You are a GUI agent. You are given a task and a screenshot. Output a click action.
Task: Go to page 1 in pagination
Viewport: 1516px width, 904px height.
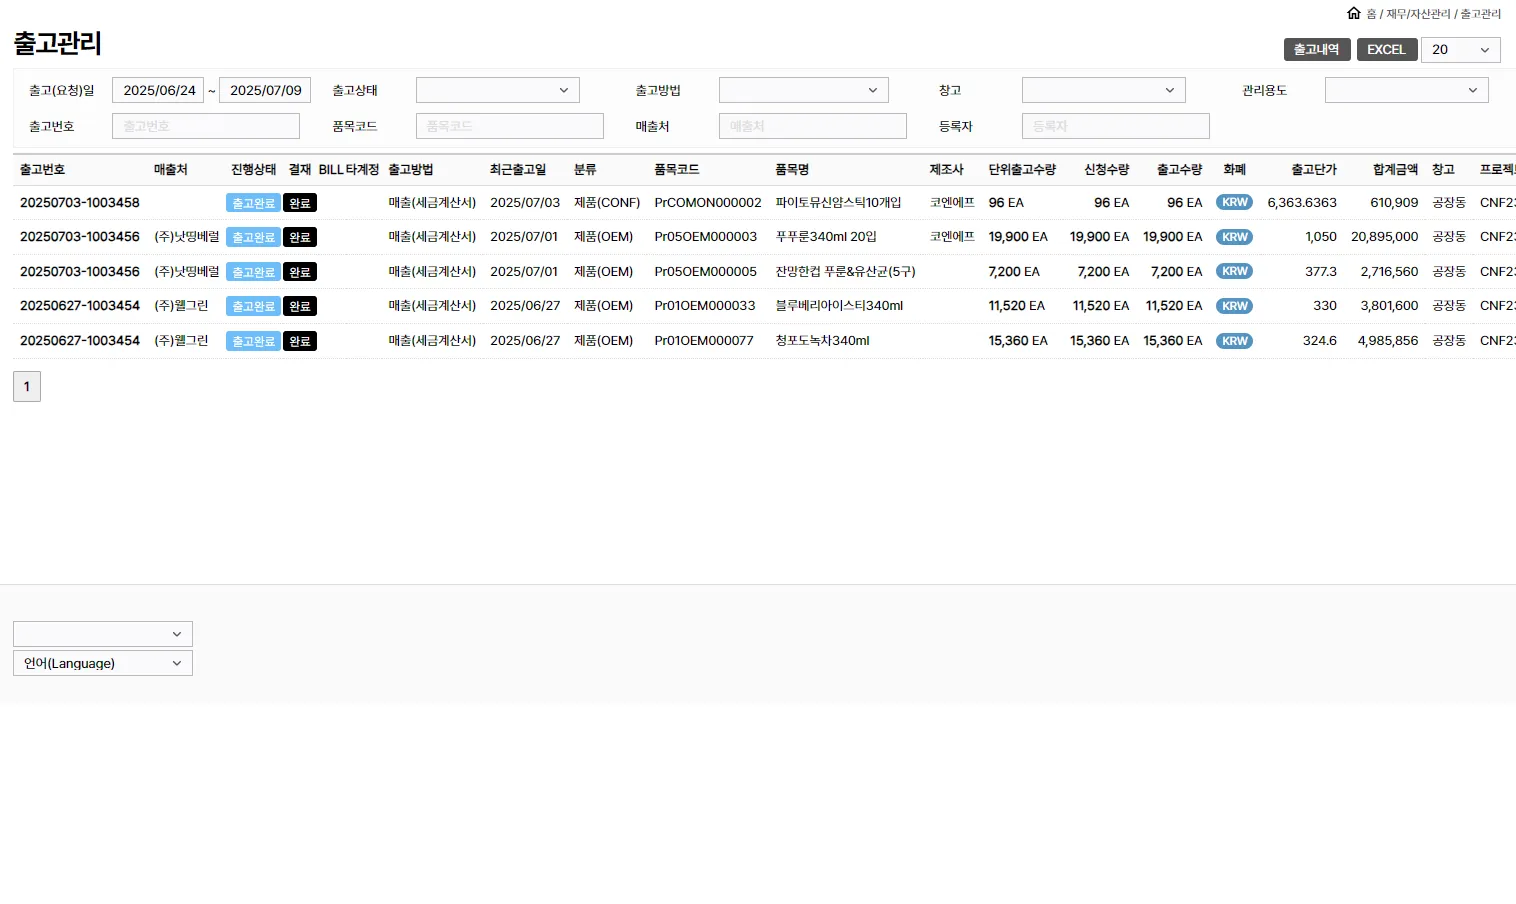[x=27, y=386]
